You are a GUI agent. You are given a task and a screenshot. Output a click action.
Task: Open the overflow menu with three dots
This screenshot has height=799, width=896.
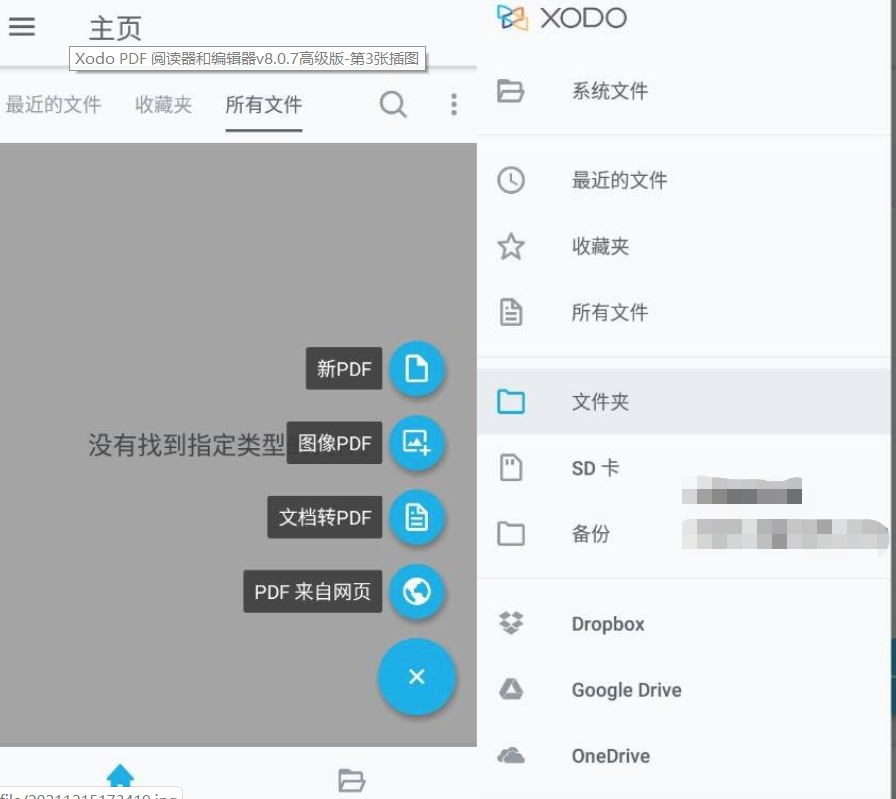[x=453, y=104]
